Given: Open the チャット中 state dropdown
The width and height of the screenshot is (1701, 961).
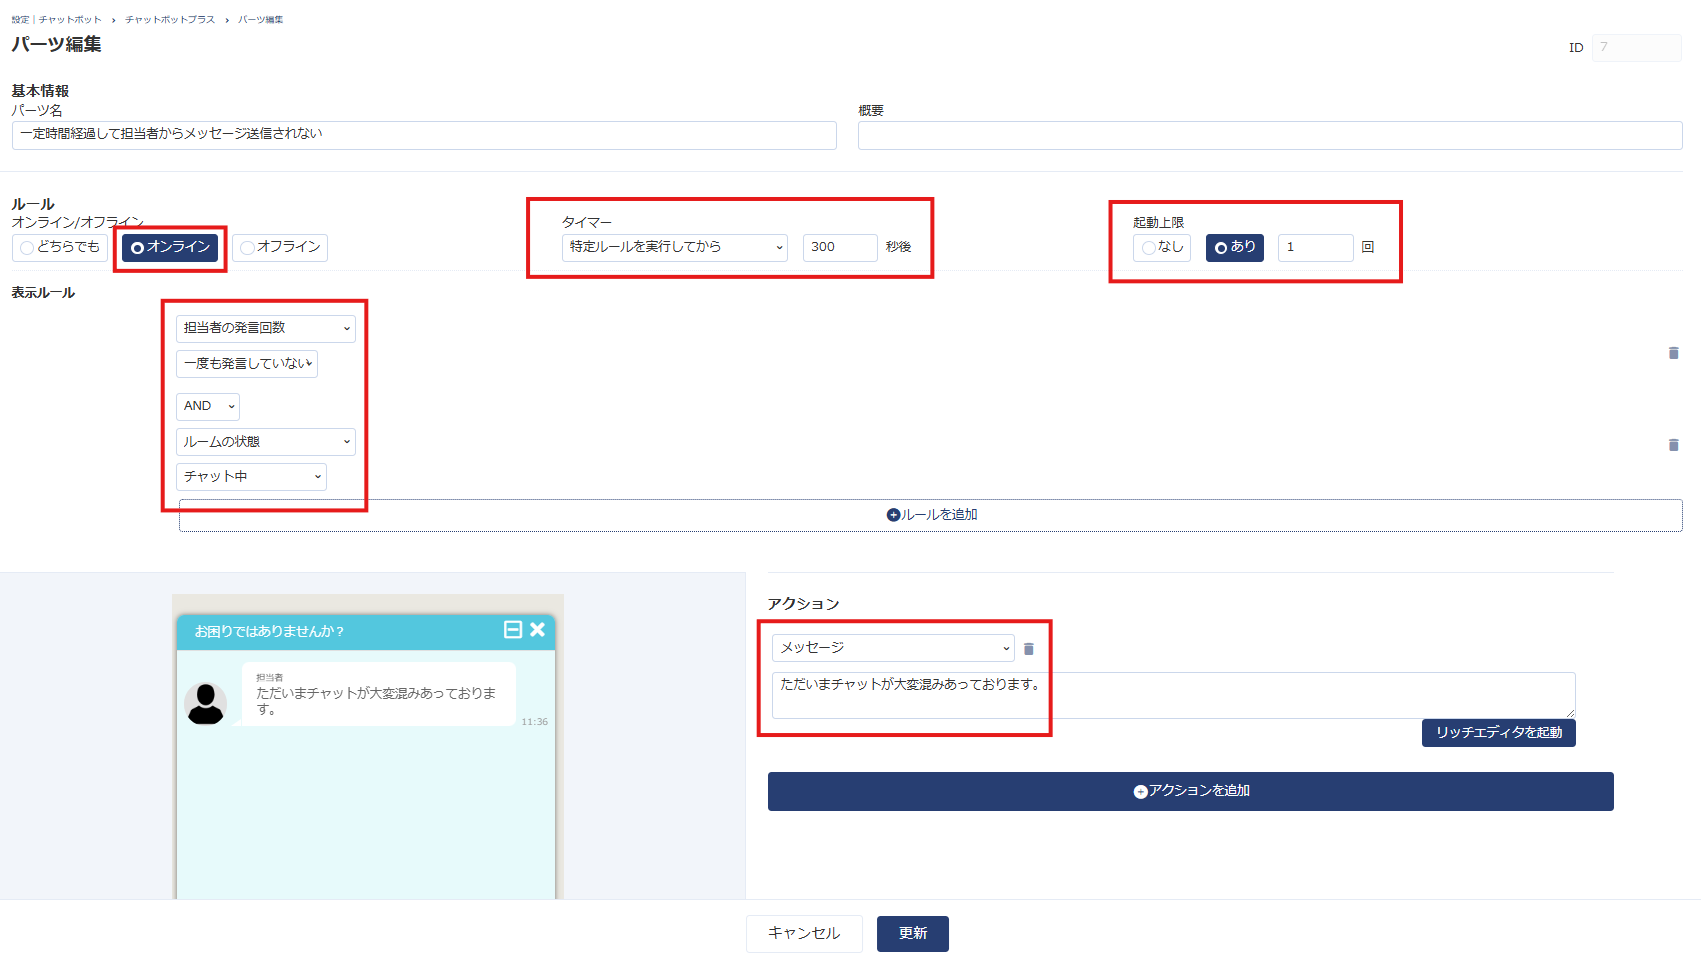Looking at the screenshot, I should tap(251, 477).
